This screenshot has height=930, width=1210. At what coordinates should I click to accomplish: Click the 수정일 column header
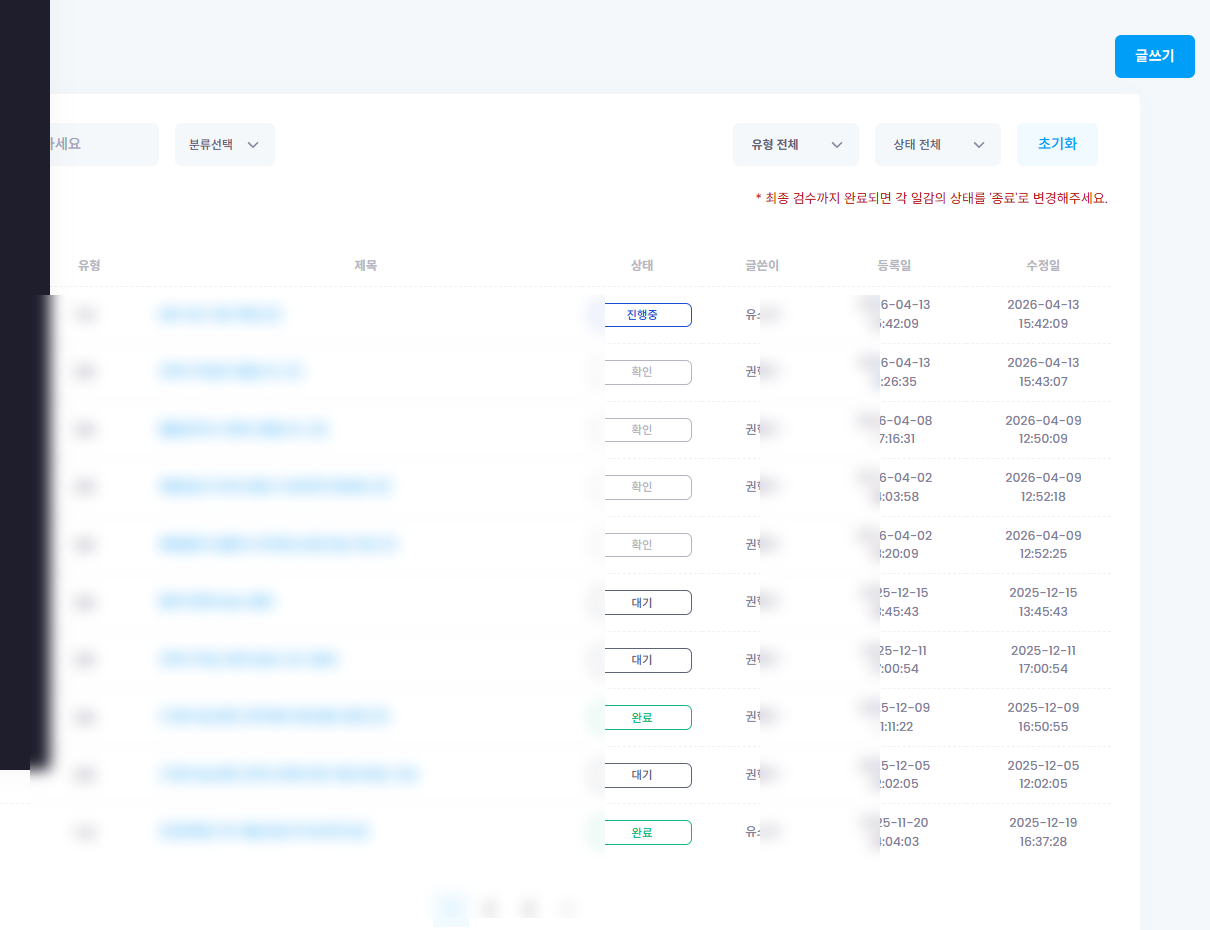[1043, 266]
